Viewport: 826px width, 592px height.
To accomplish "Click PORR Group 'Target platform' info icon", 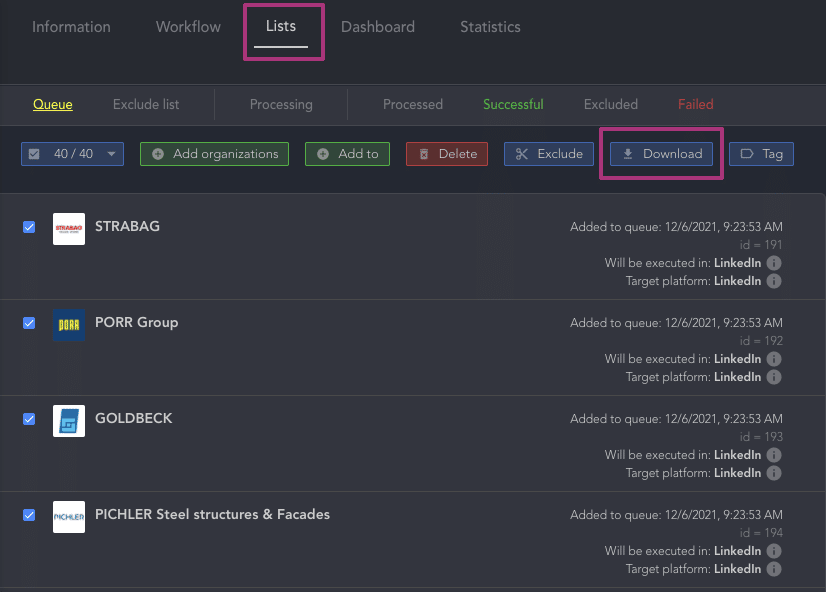I will point(774,377).
